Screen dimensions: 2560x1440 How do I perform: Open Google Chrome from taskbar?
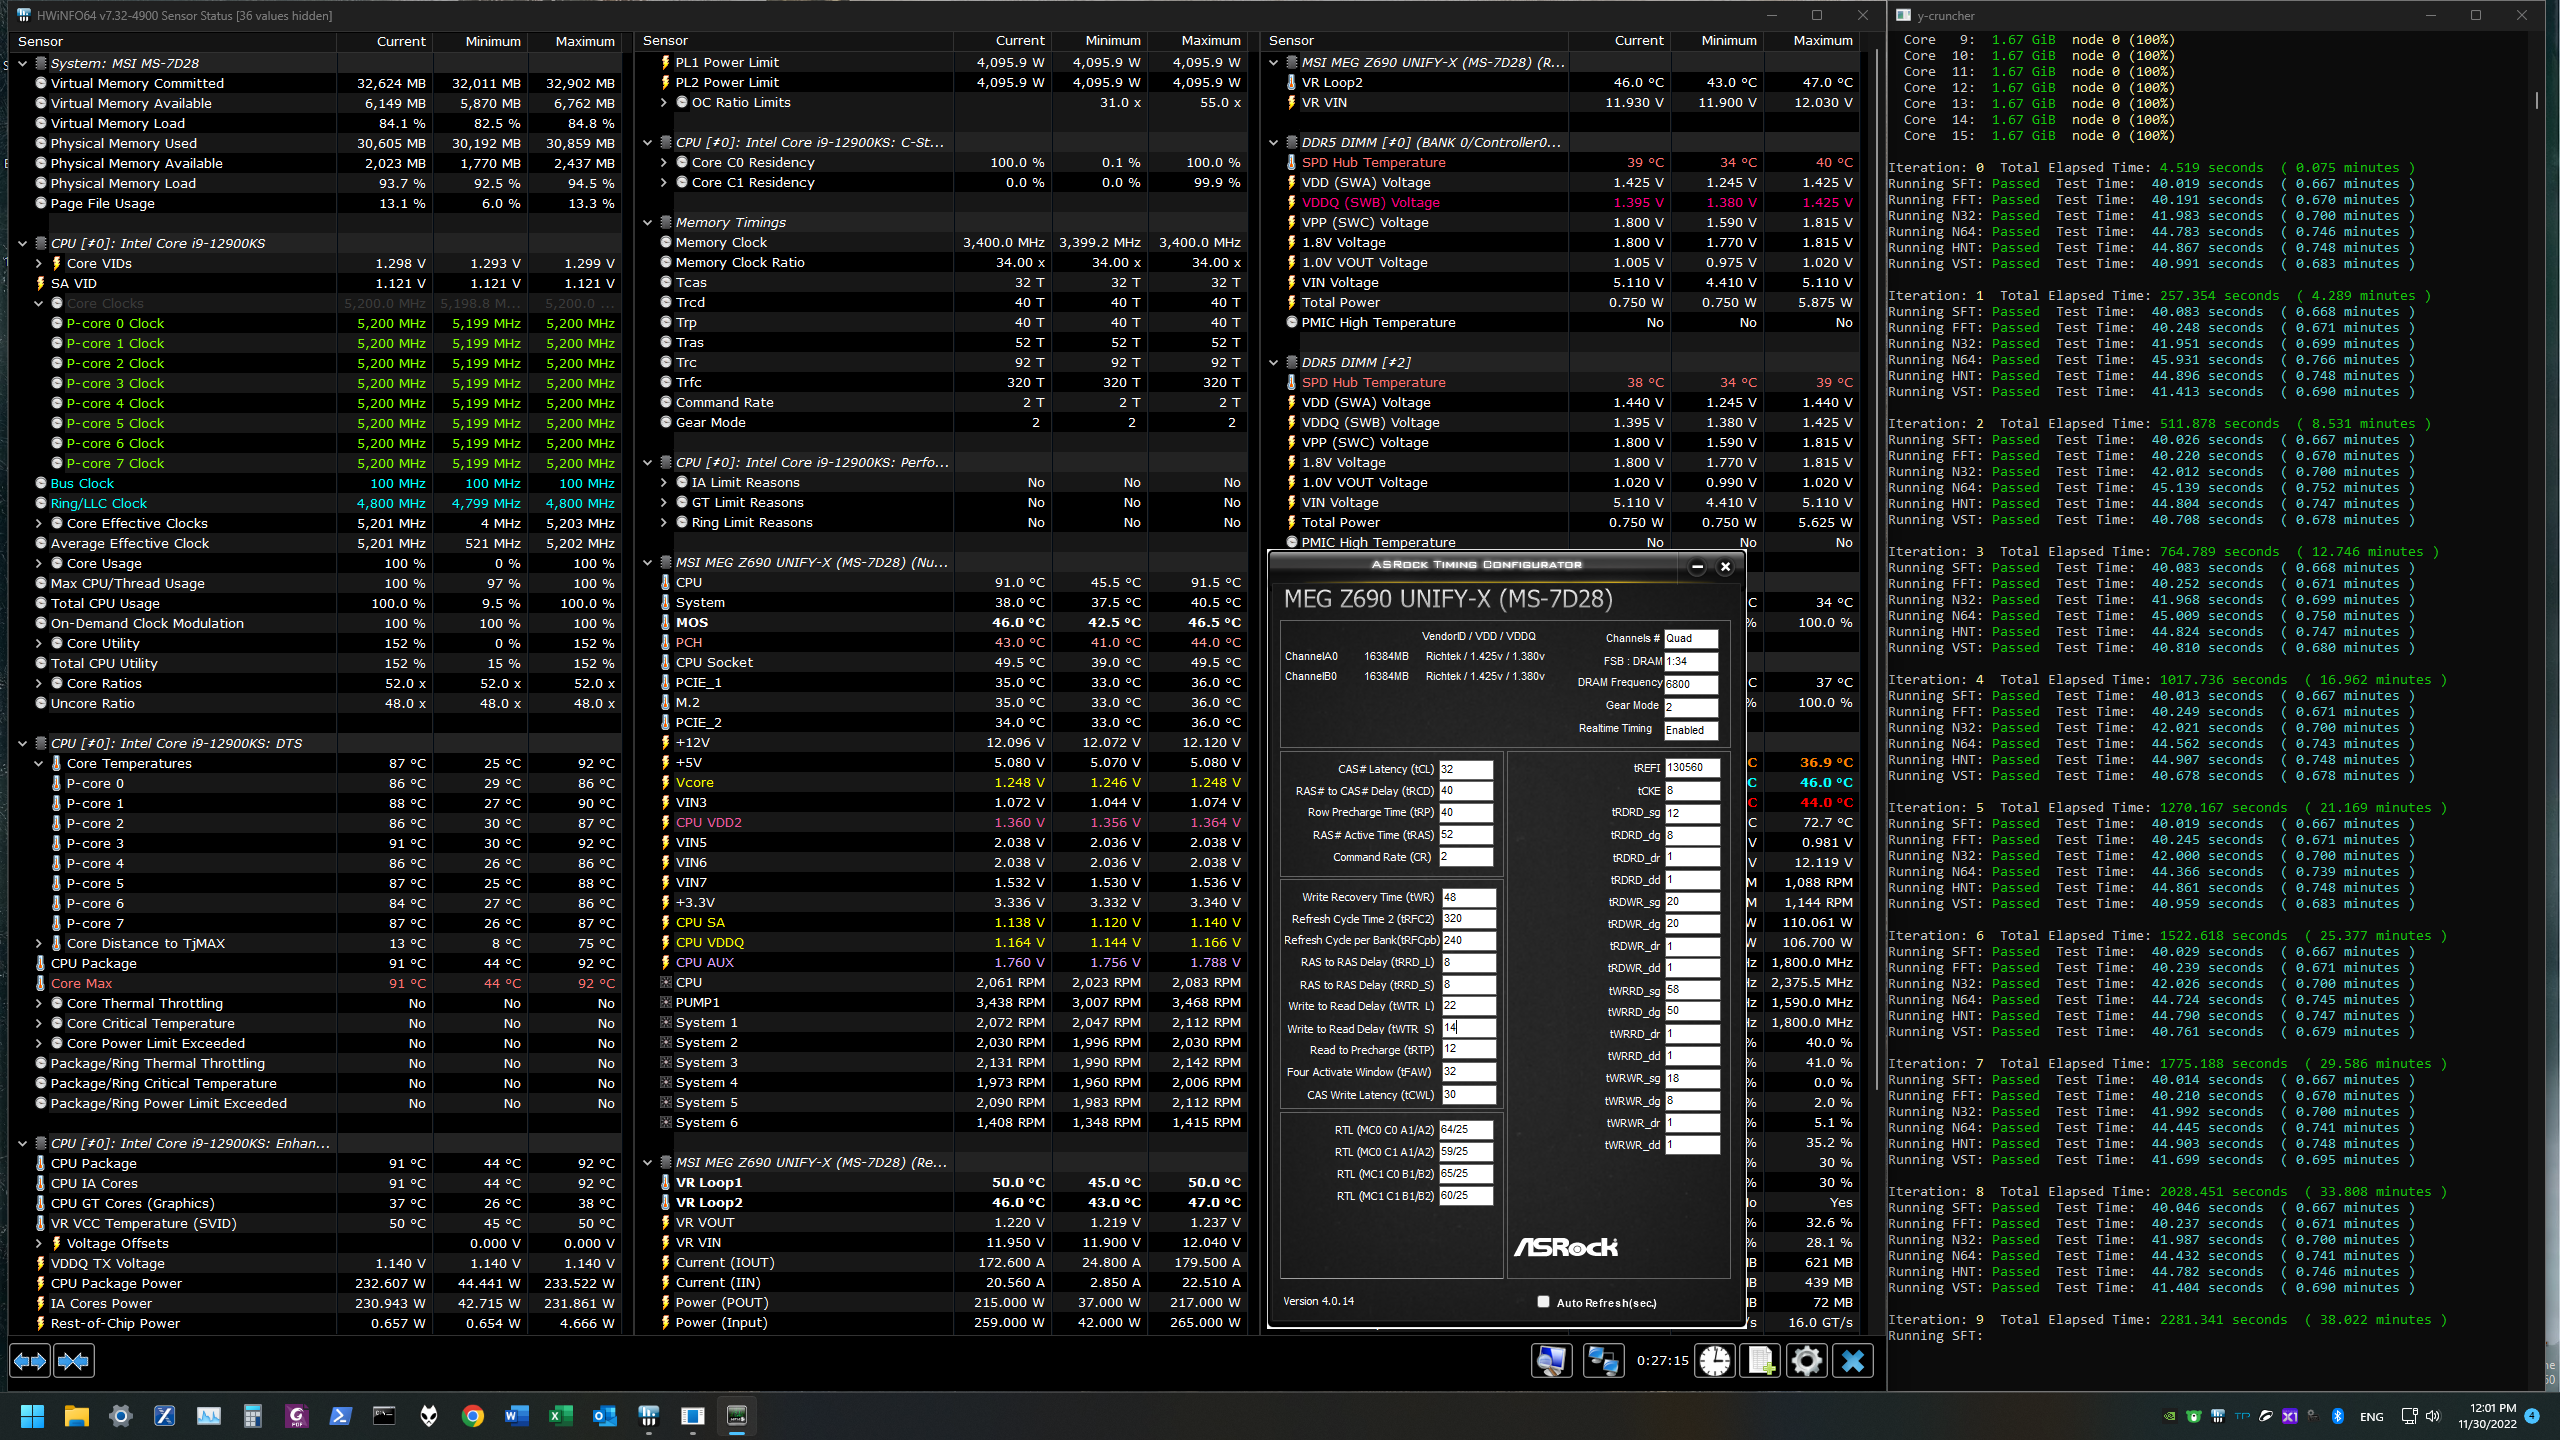[473, 1416]
